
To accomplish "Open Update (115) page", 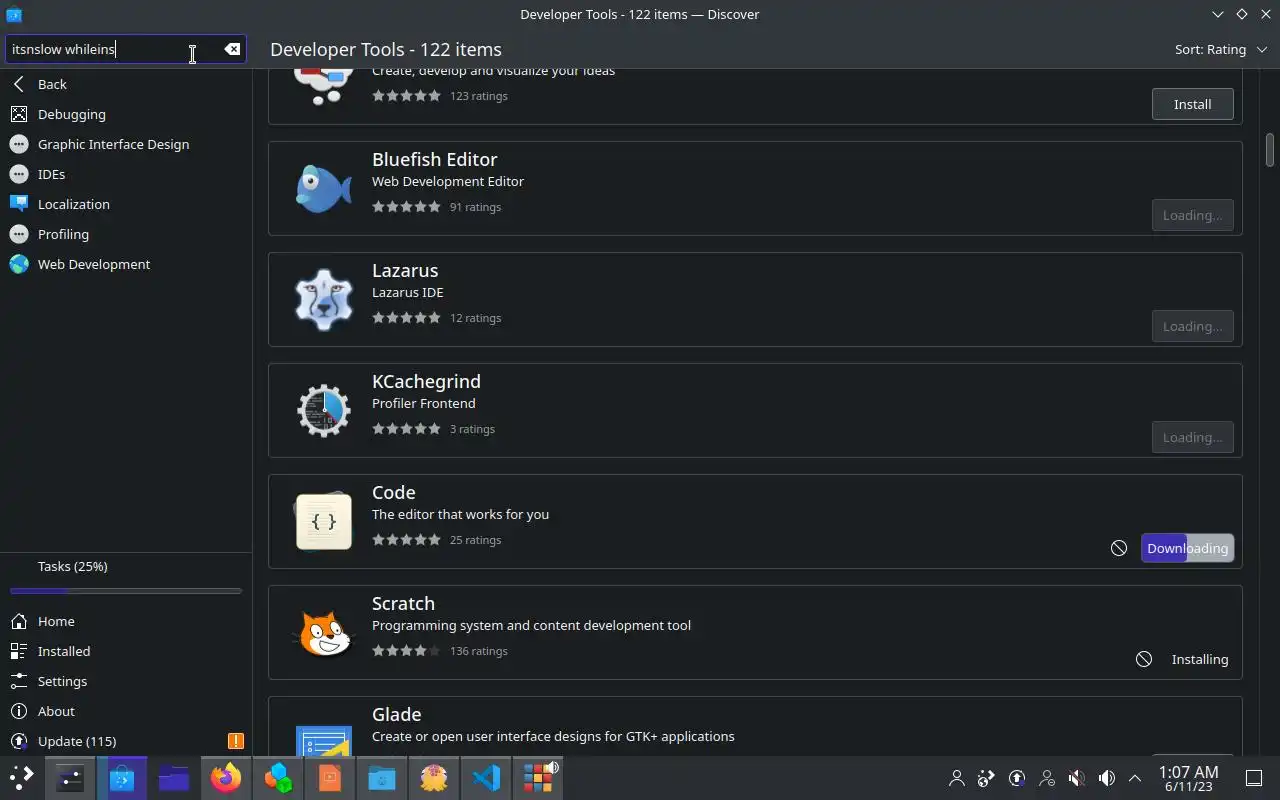I will pos(126,741).
